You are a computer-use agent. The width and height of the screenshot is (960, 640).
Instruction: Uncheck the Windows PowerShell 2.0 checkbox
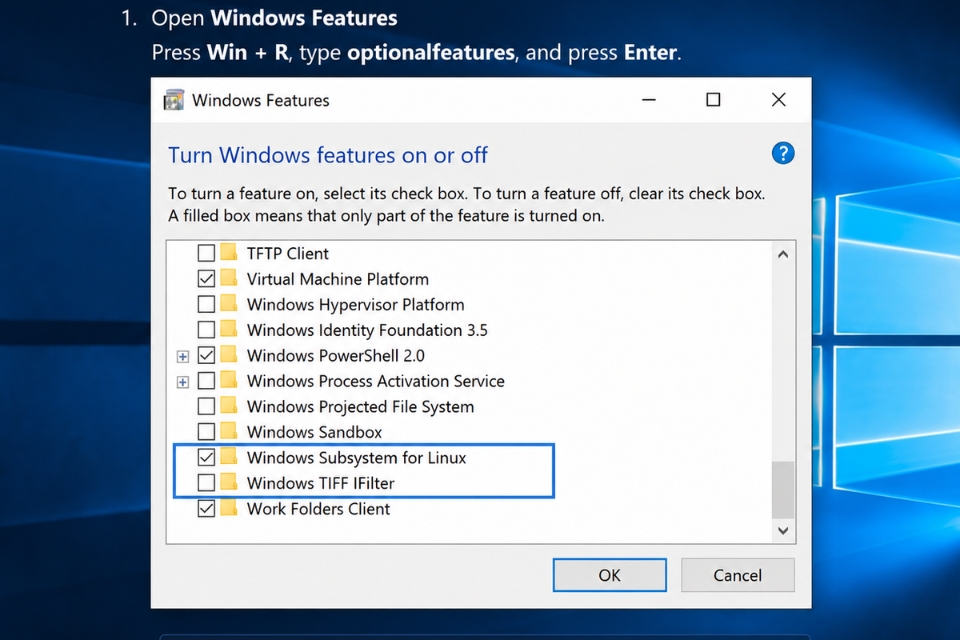point(206,355)
